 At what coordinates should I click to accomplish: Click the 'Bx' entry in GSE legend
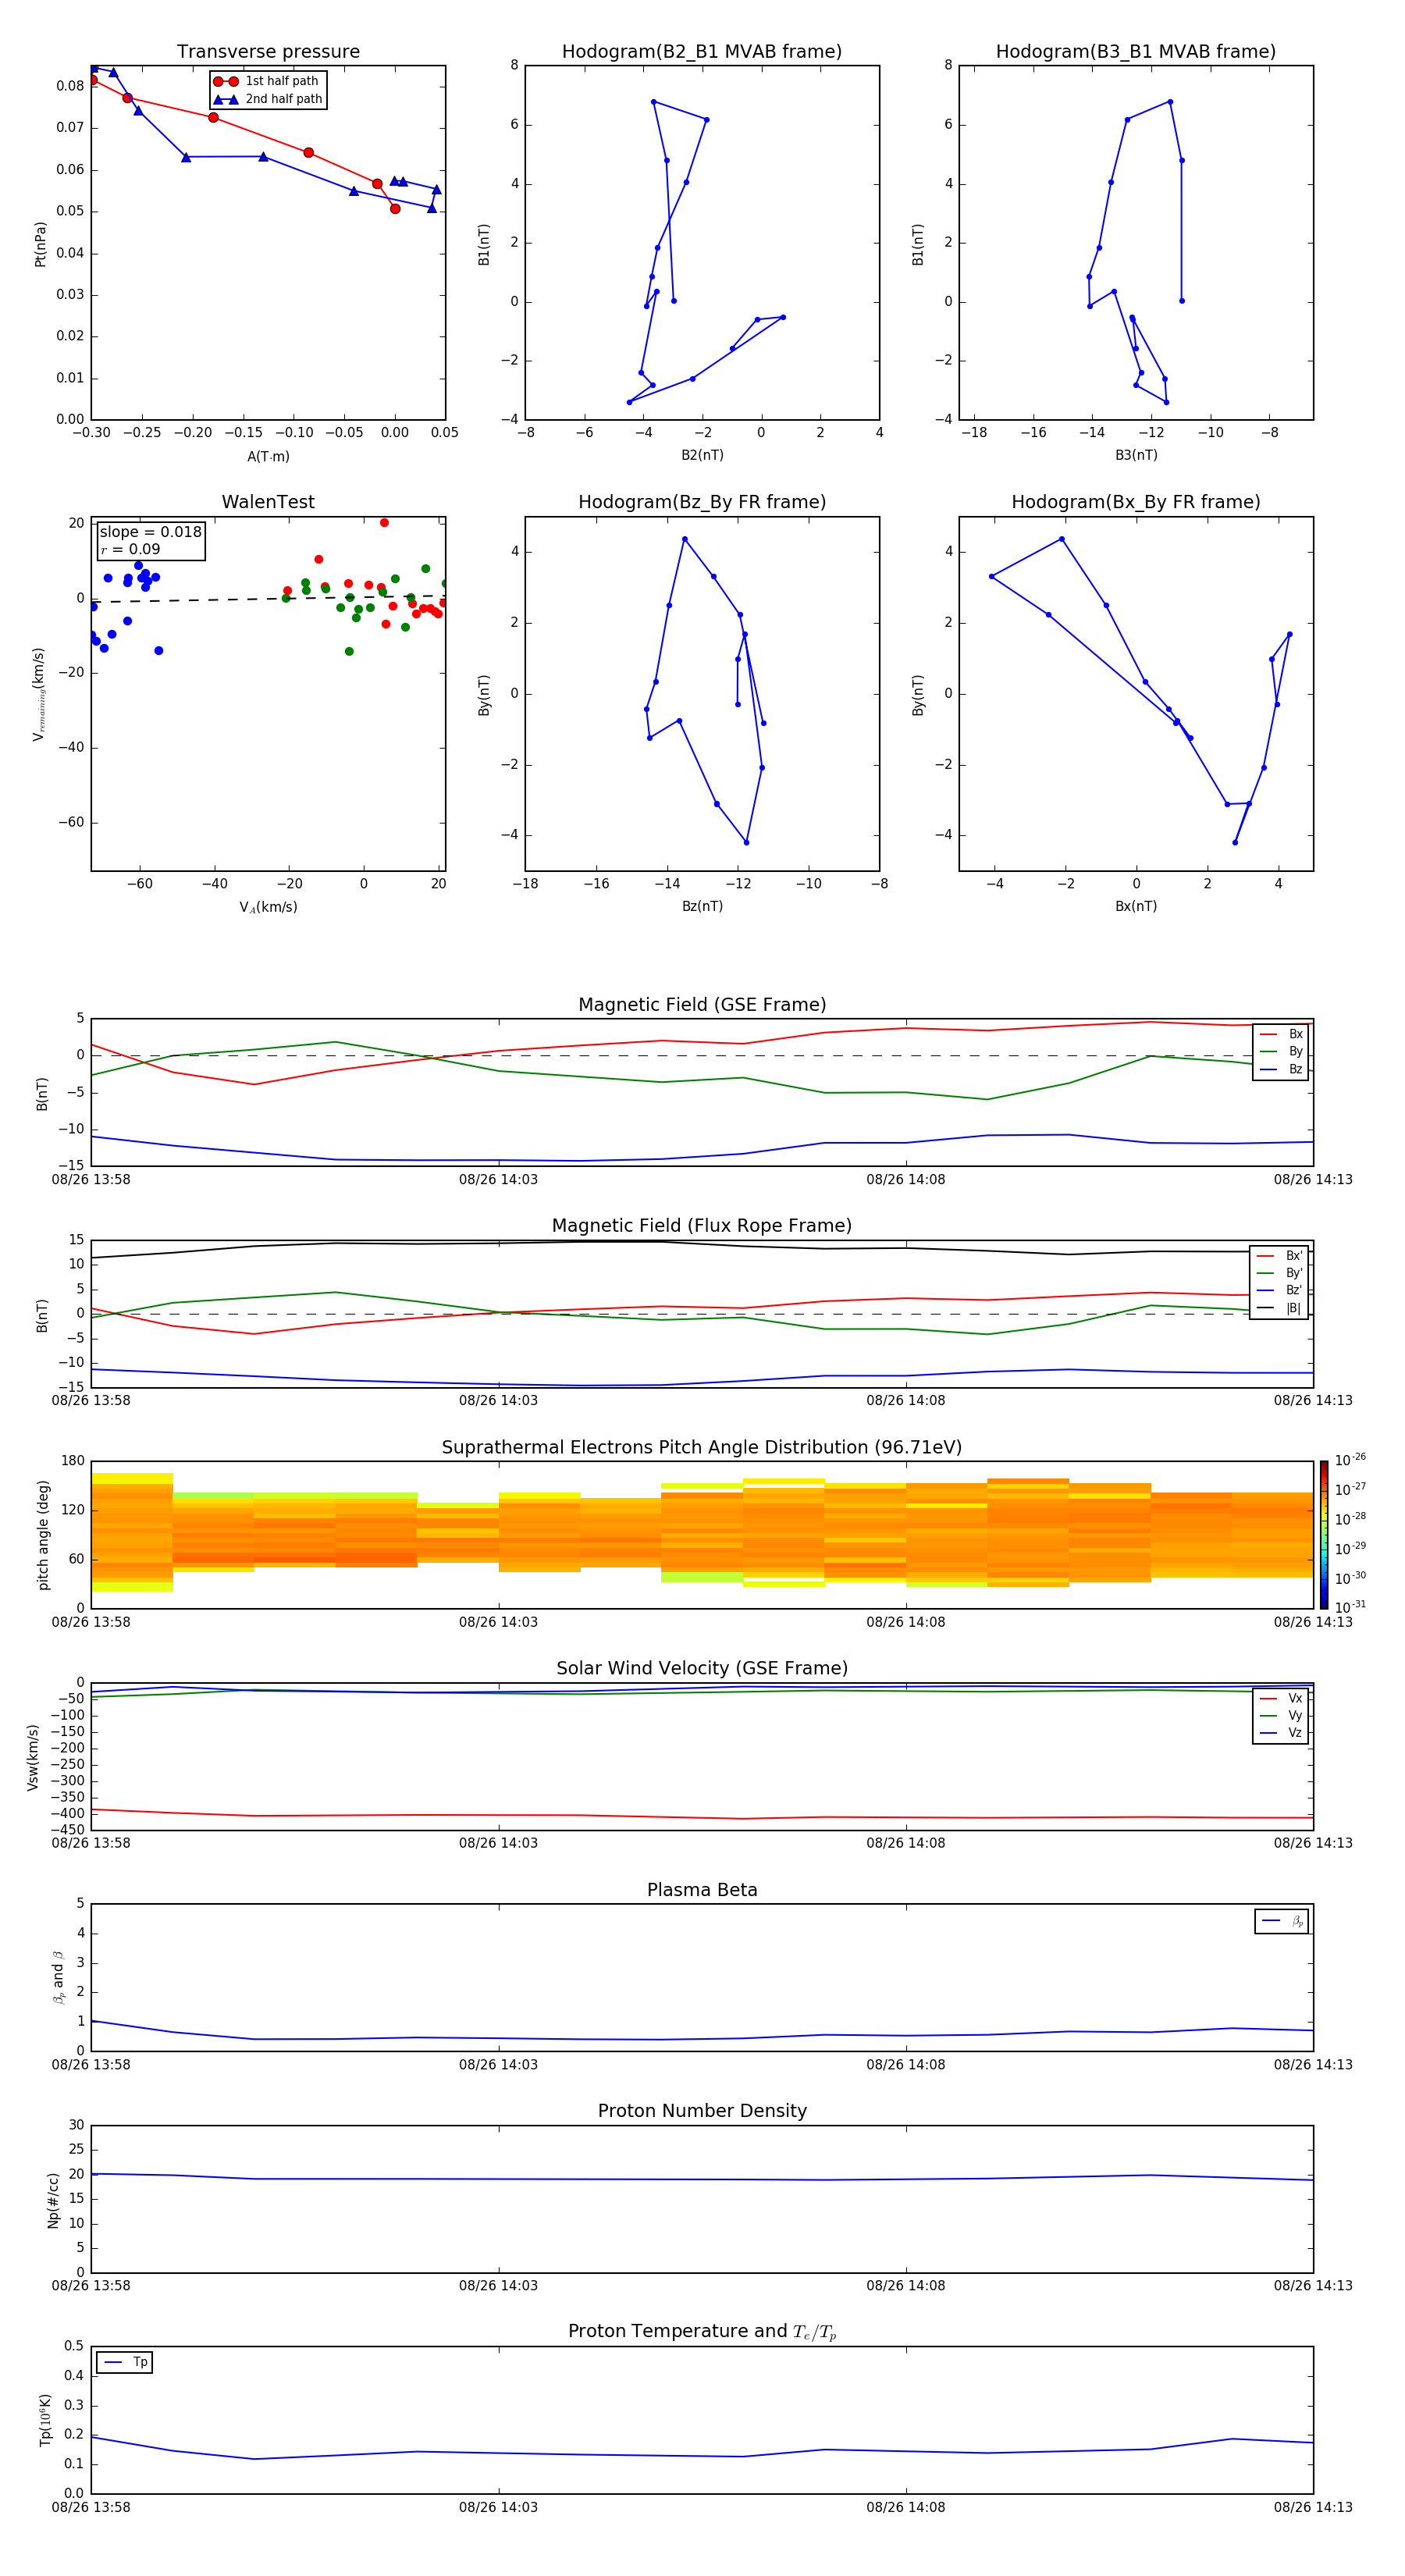(1281, 1034)
